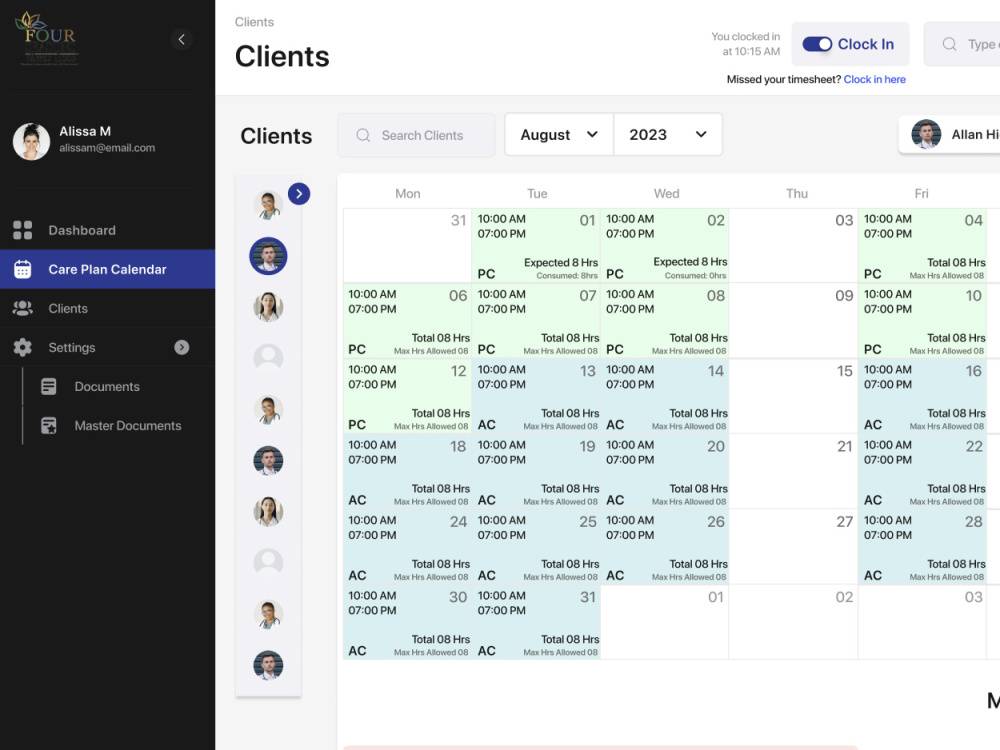Screen dimensions: 1000x750
Task: Click the Clock In label
Action: 865,44
